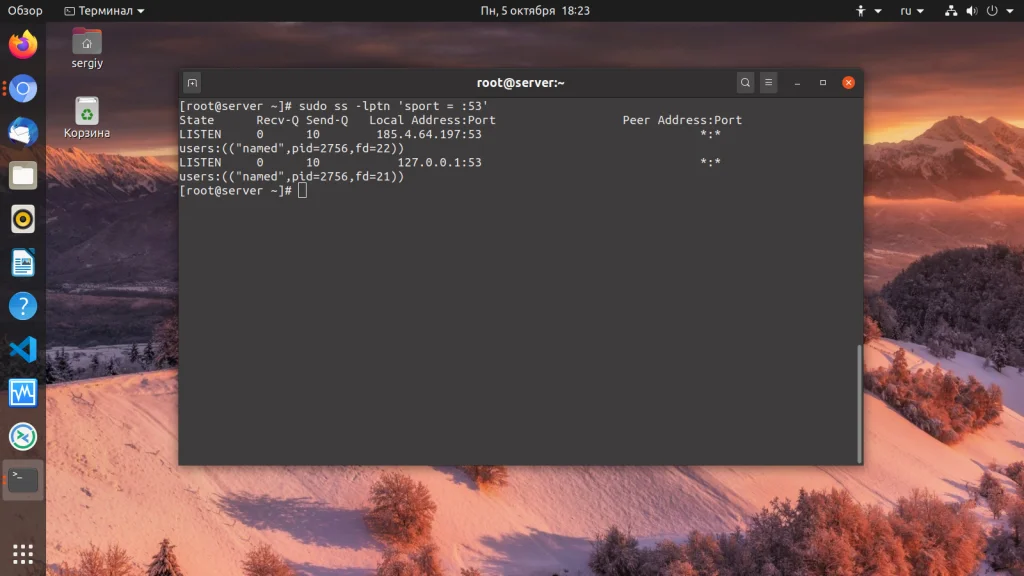Open the Корзина trash icon on desktop
The width and height of the screenshot is (1024, 576).
[x=87, y=118]
